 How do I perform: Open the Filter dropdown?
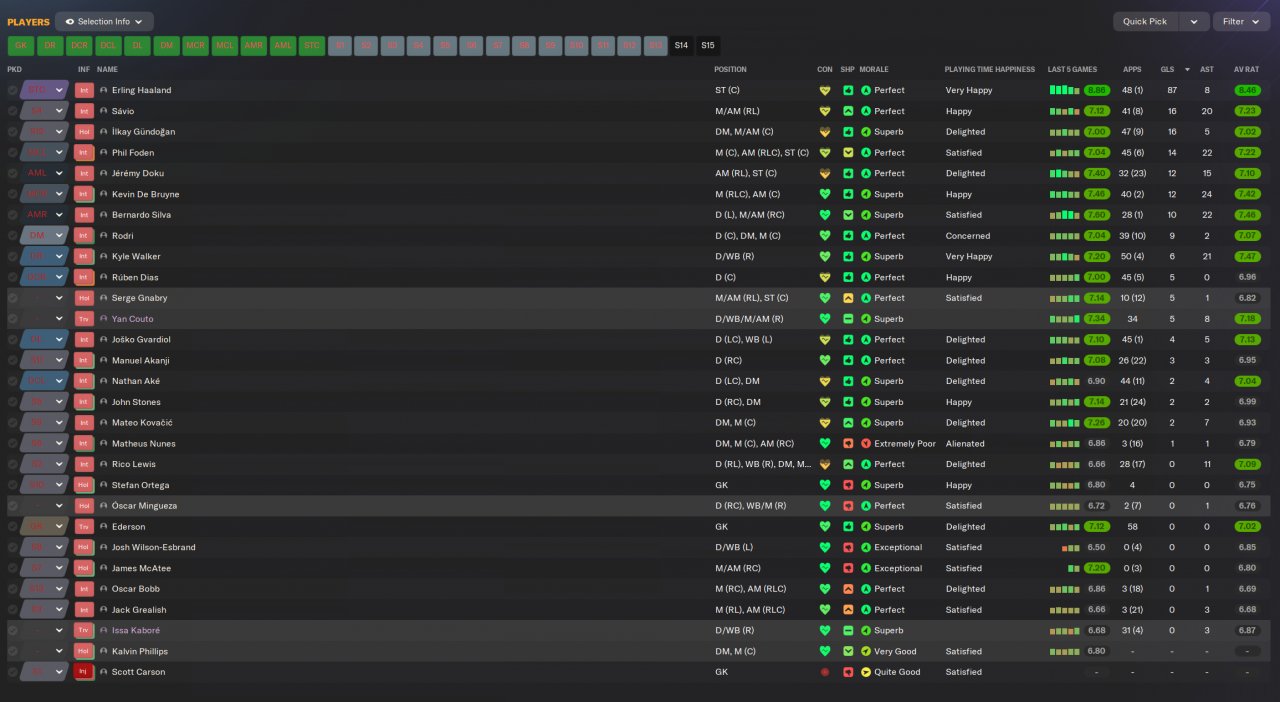1241,21
